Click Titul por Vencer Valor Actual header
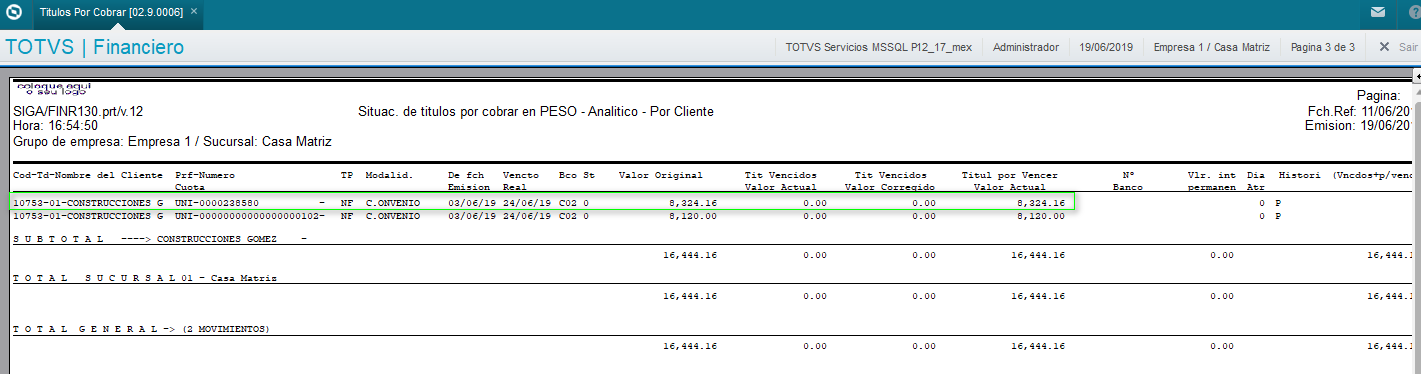 coord(1009,181)
